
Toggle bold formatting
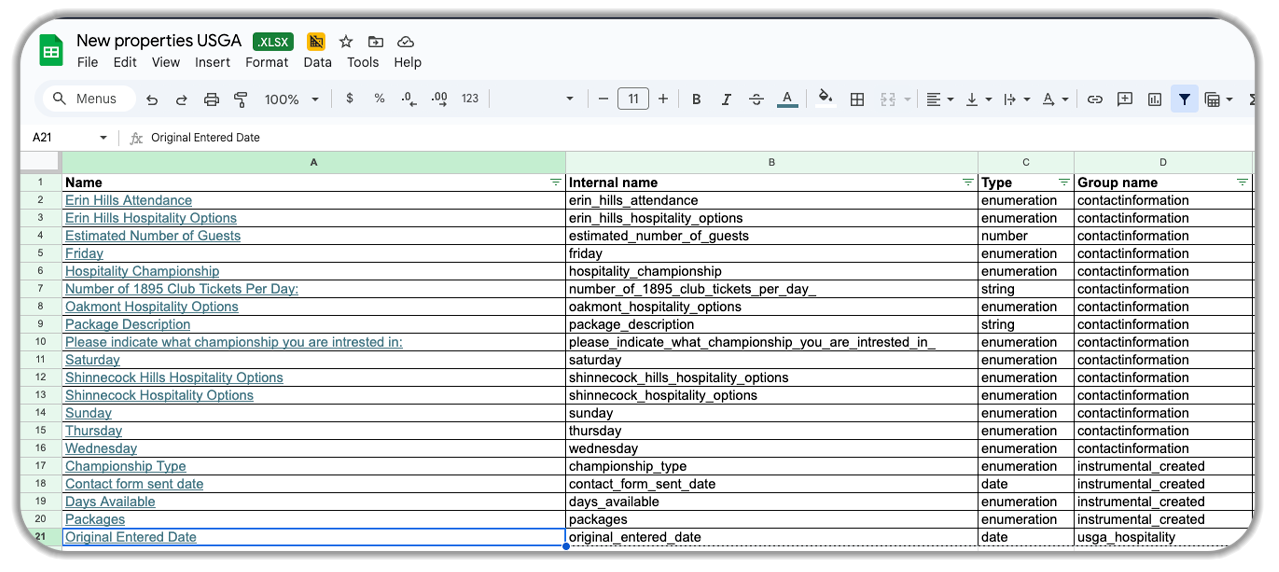pyautogui.click(x=696, y=99)
